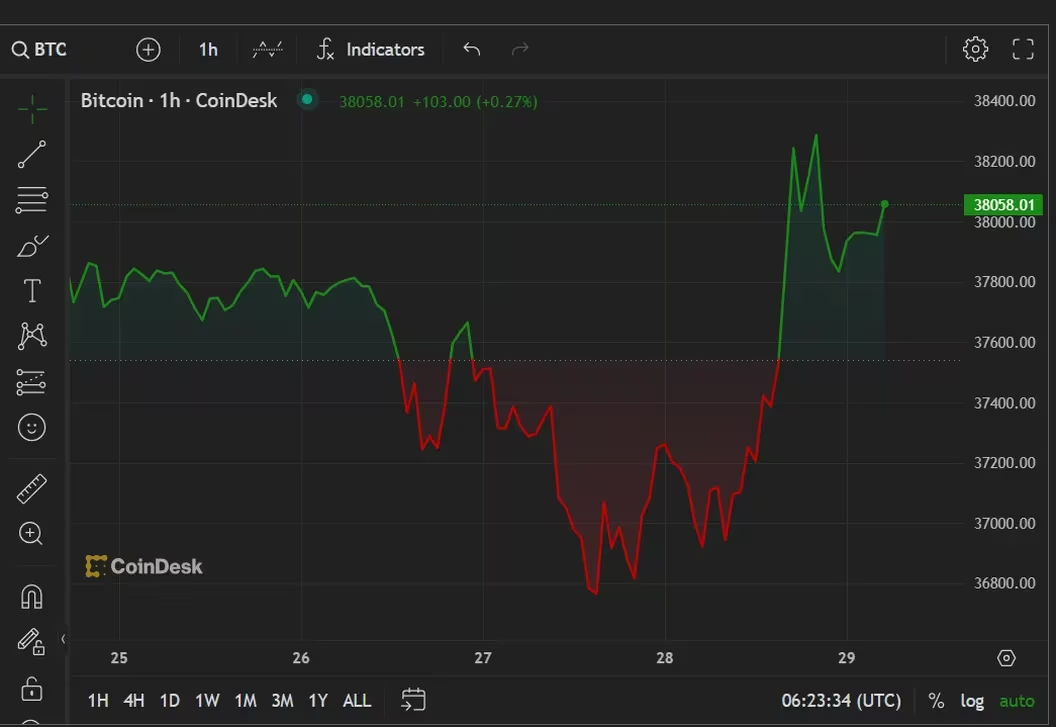Open the Indicators menu
This screenshot has width=1056, height=727.
[370, 49]
